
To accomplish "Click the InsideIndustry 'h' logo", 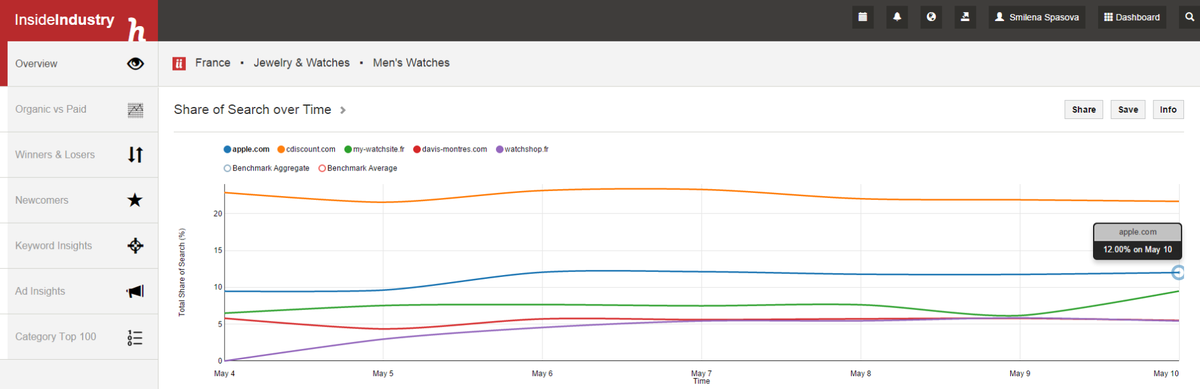I will 138,30.
